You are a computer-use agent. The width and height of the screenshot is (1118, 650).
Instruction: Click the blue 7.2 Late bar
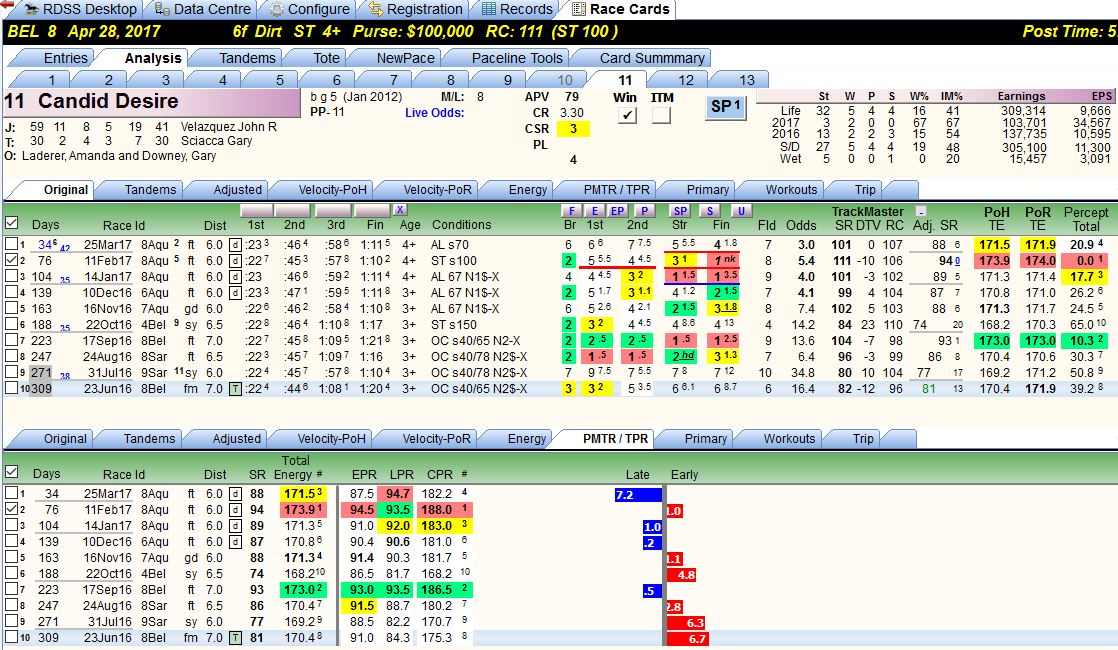coord(638,495)
